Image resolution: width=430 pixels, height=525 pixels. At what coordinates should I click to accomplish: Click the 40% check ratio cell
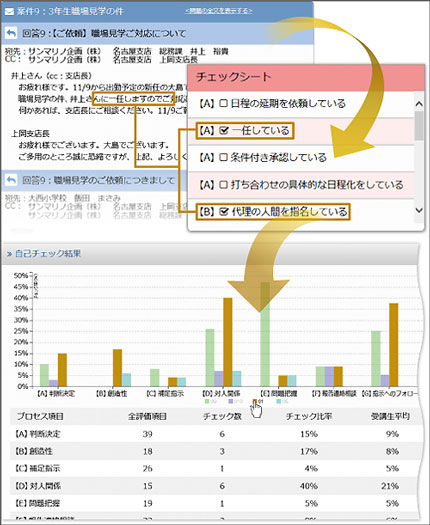[309, 486]
